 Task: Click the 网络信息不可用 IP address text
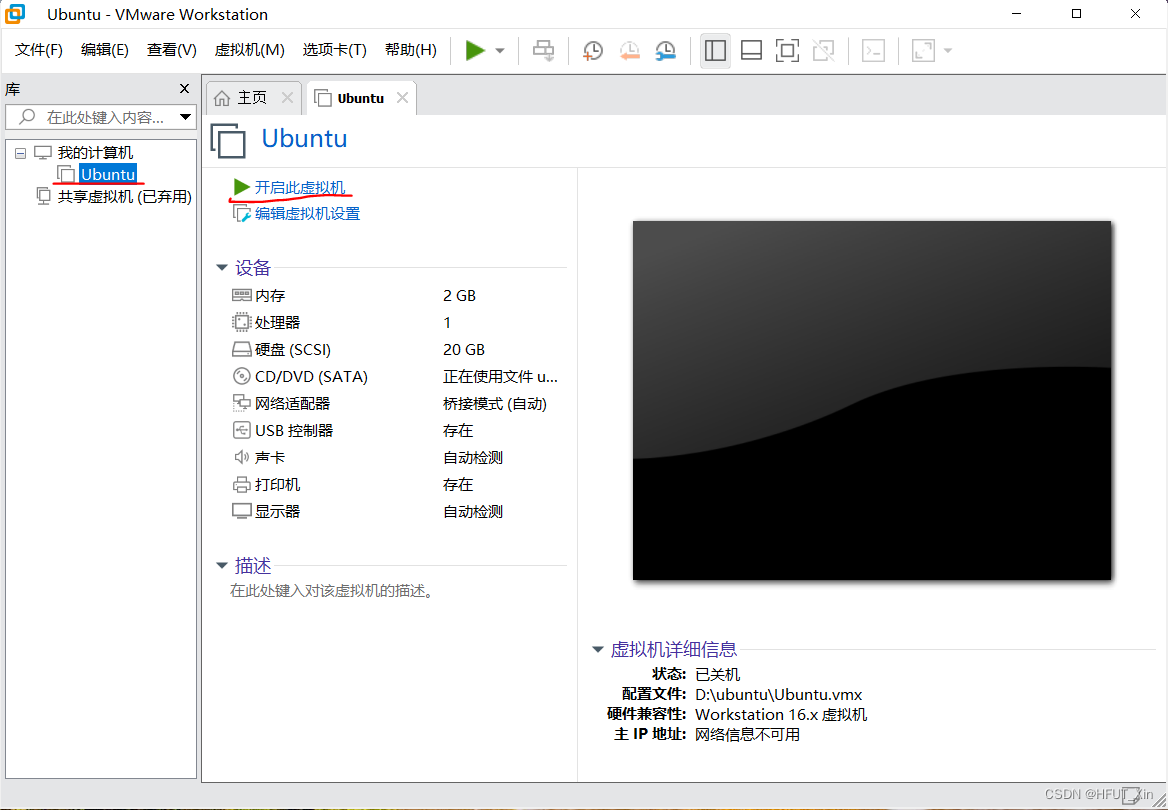(747, 735)
